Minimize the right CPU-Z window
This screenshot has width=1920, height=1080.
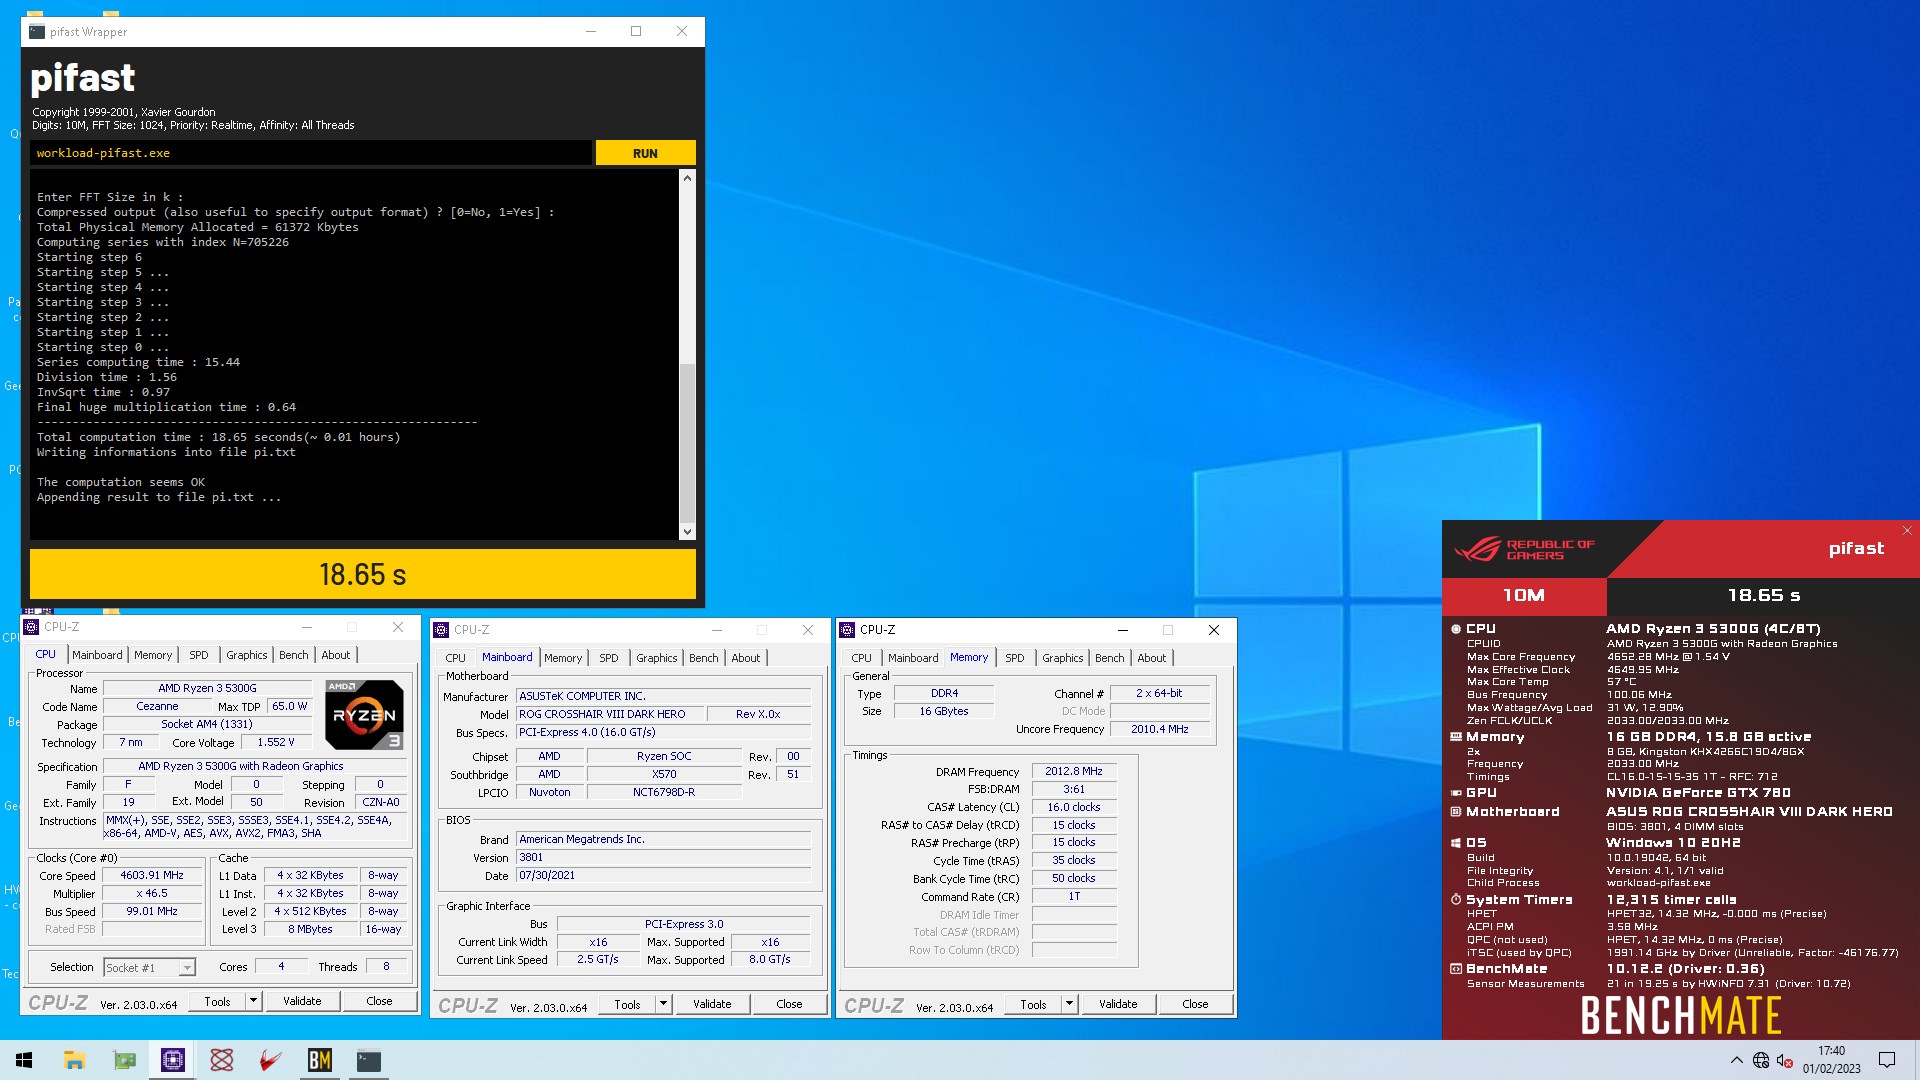1122,630
